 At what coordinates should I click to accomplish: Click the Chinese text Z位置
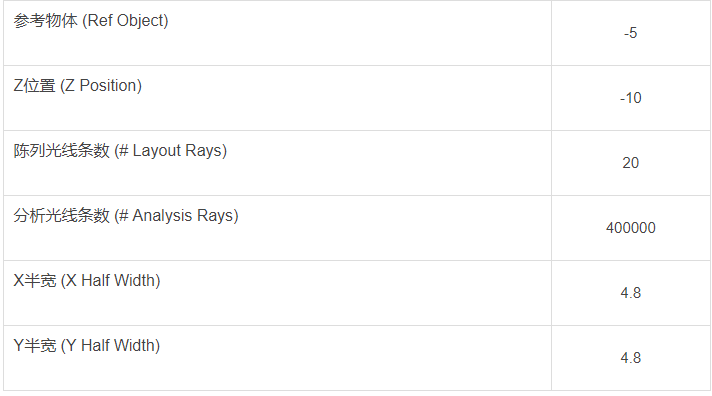pos(35,85)
